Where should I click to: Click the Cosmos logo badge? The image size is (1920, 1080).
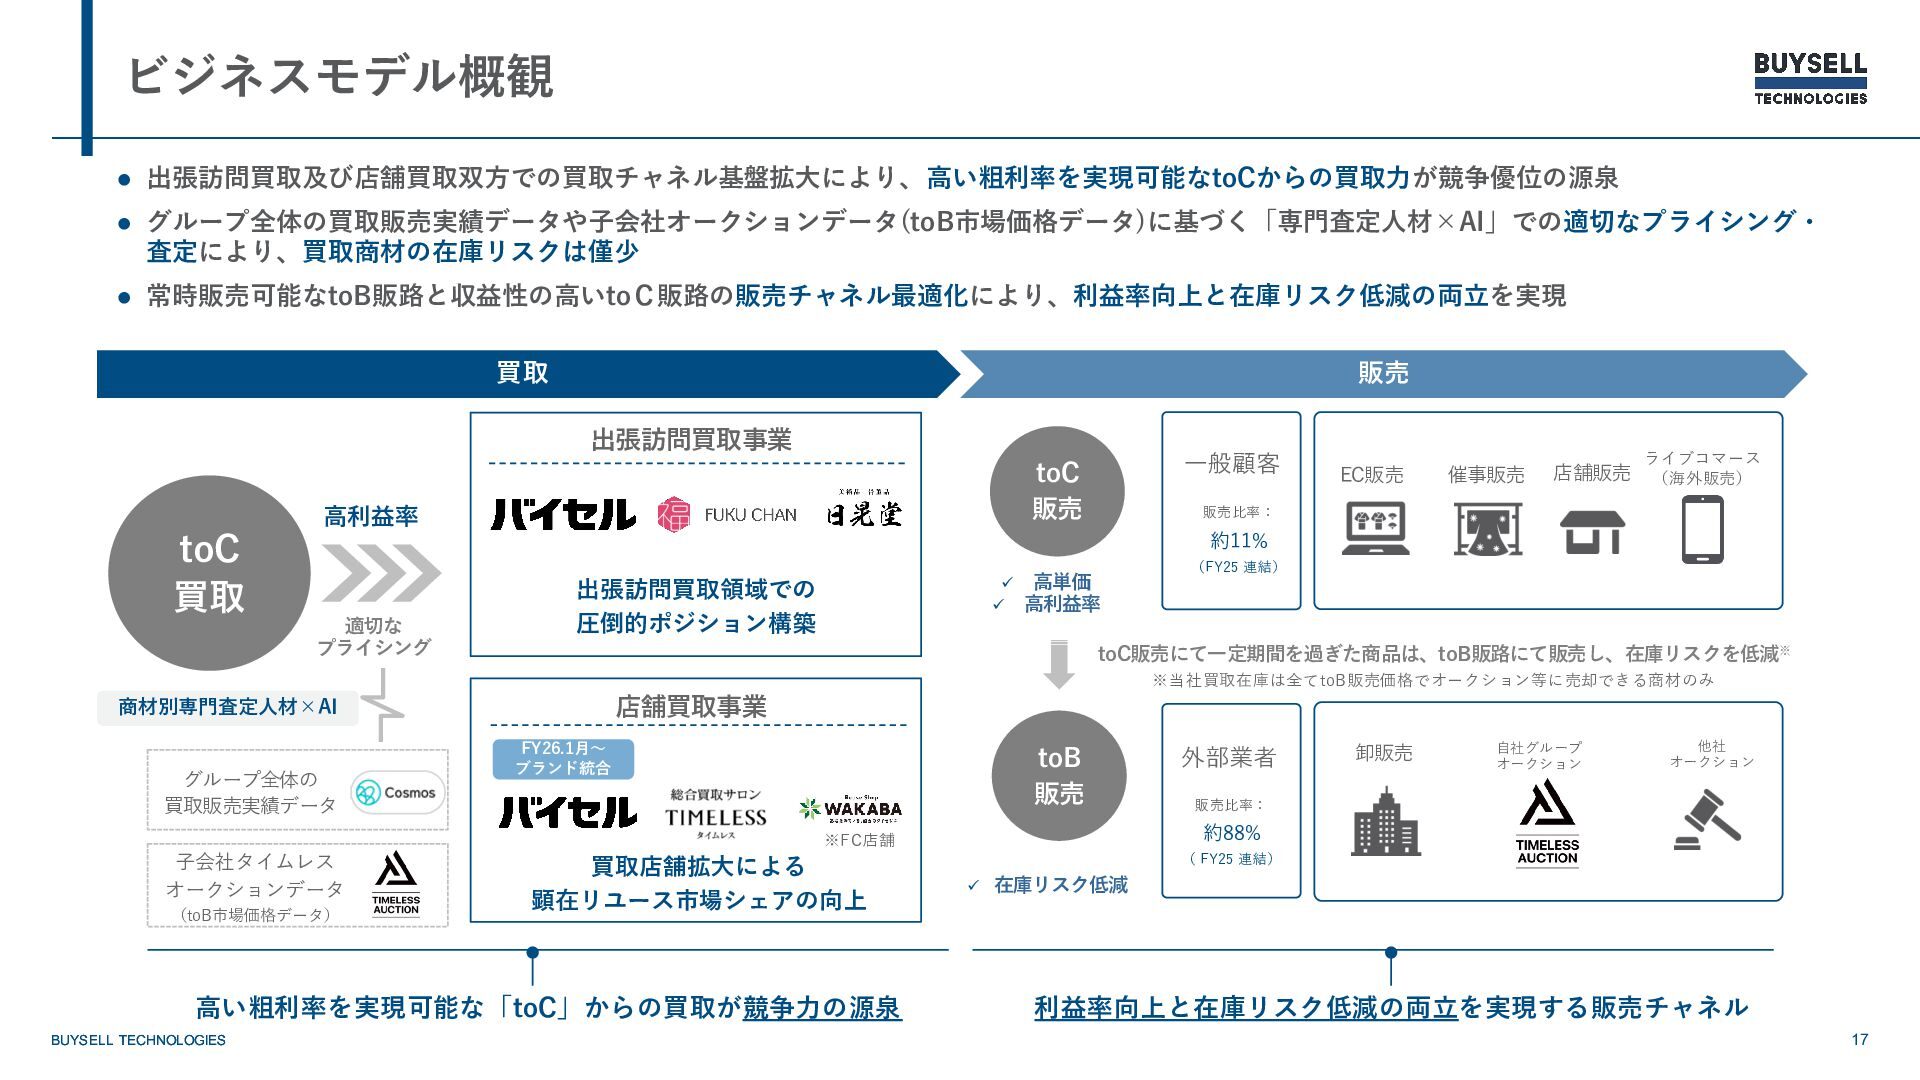pos(398,793)
